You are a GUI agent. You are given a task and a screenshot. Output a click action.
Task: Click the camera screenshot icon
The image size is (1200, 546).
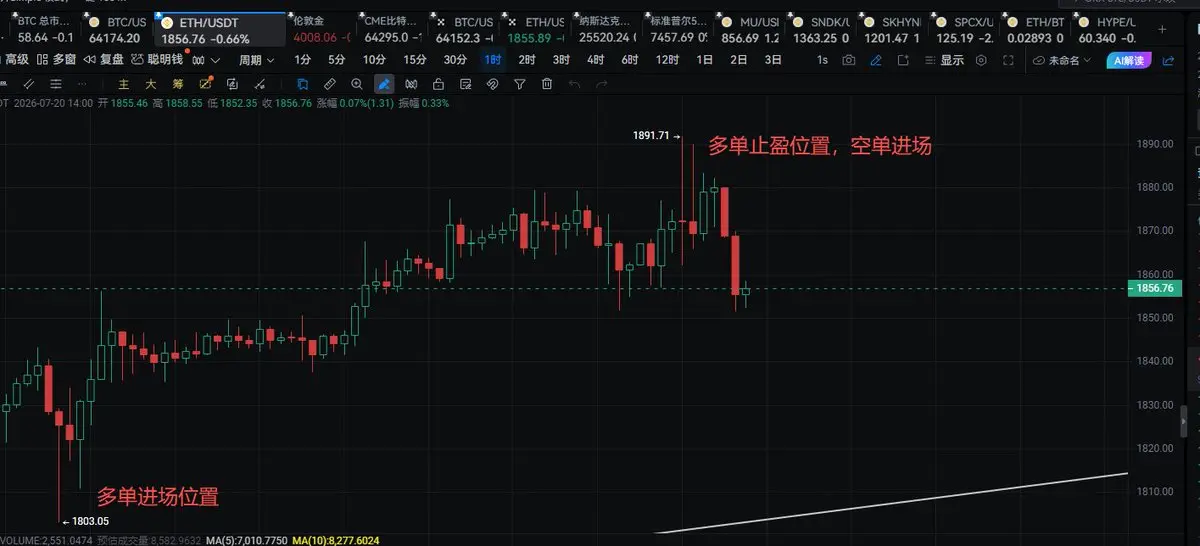849,60
